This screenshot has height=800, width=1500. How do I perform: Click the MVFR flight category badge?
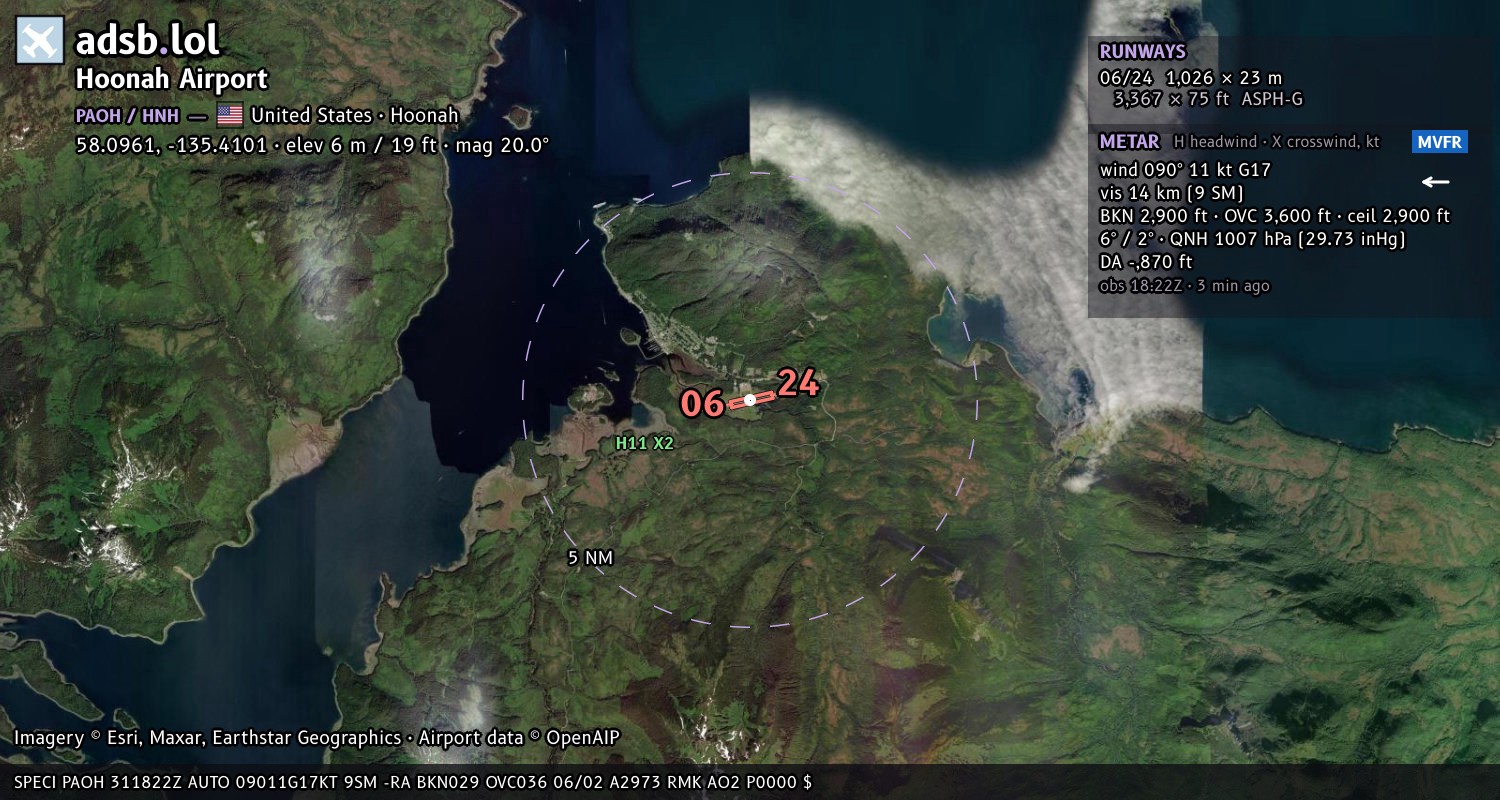[1440, 142]
